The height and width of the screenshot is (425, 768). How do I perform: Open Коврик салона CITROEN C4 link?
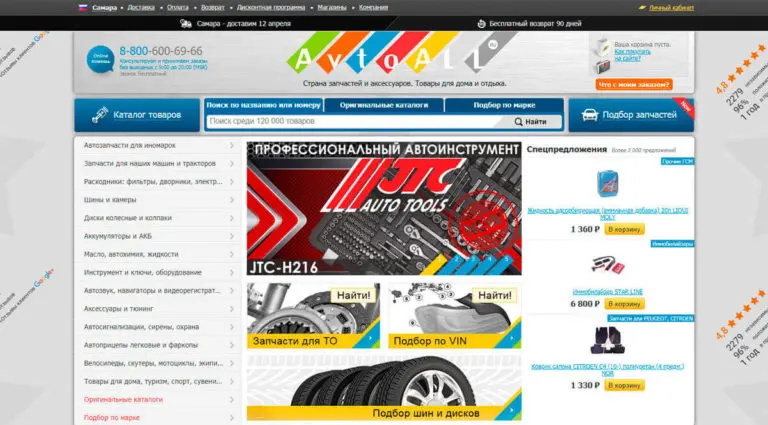pyautogui.click(x=607, y=370)
